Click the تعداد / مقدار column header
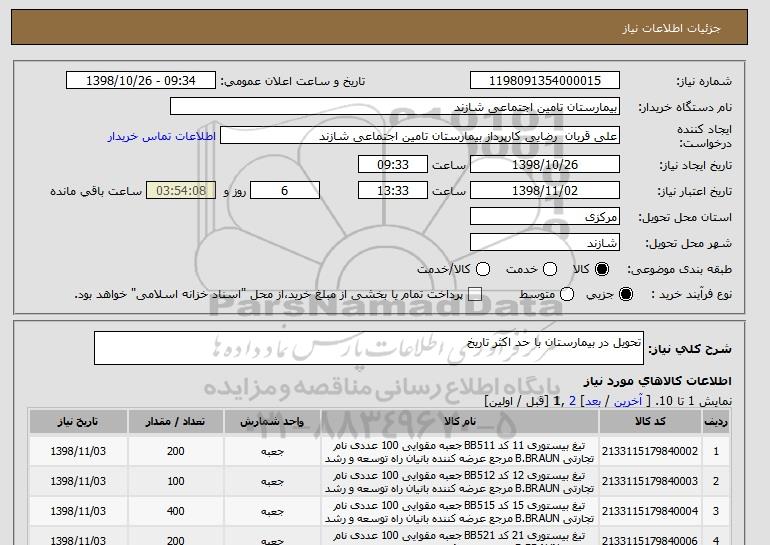 [x=175, y=422]
